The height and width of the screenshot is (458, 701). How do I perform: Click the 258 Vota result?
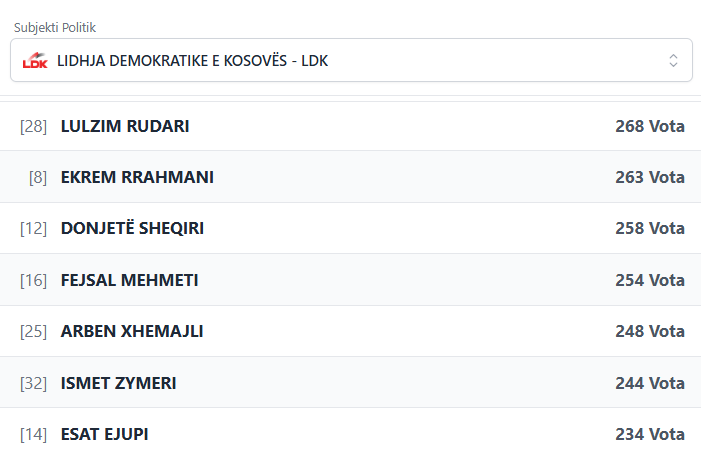pos(650,228)
